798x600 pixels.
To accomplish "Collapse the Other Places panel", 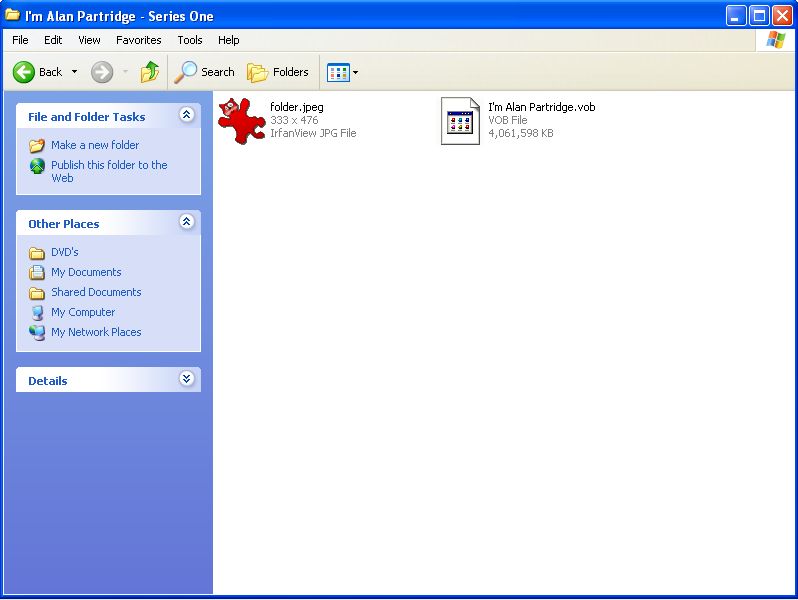I will (x=187, y=222).
